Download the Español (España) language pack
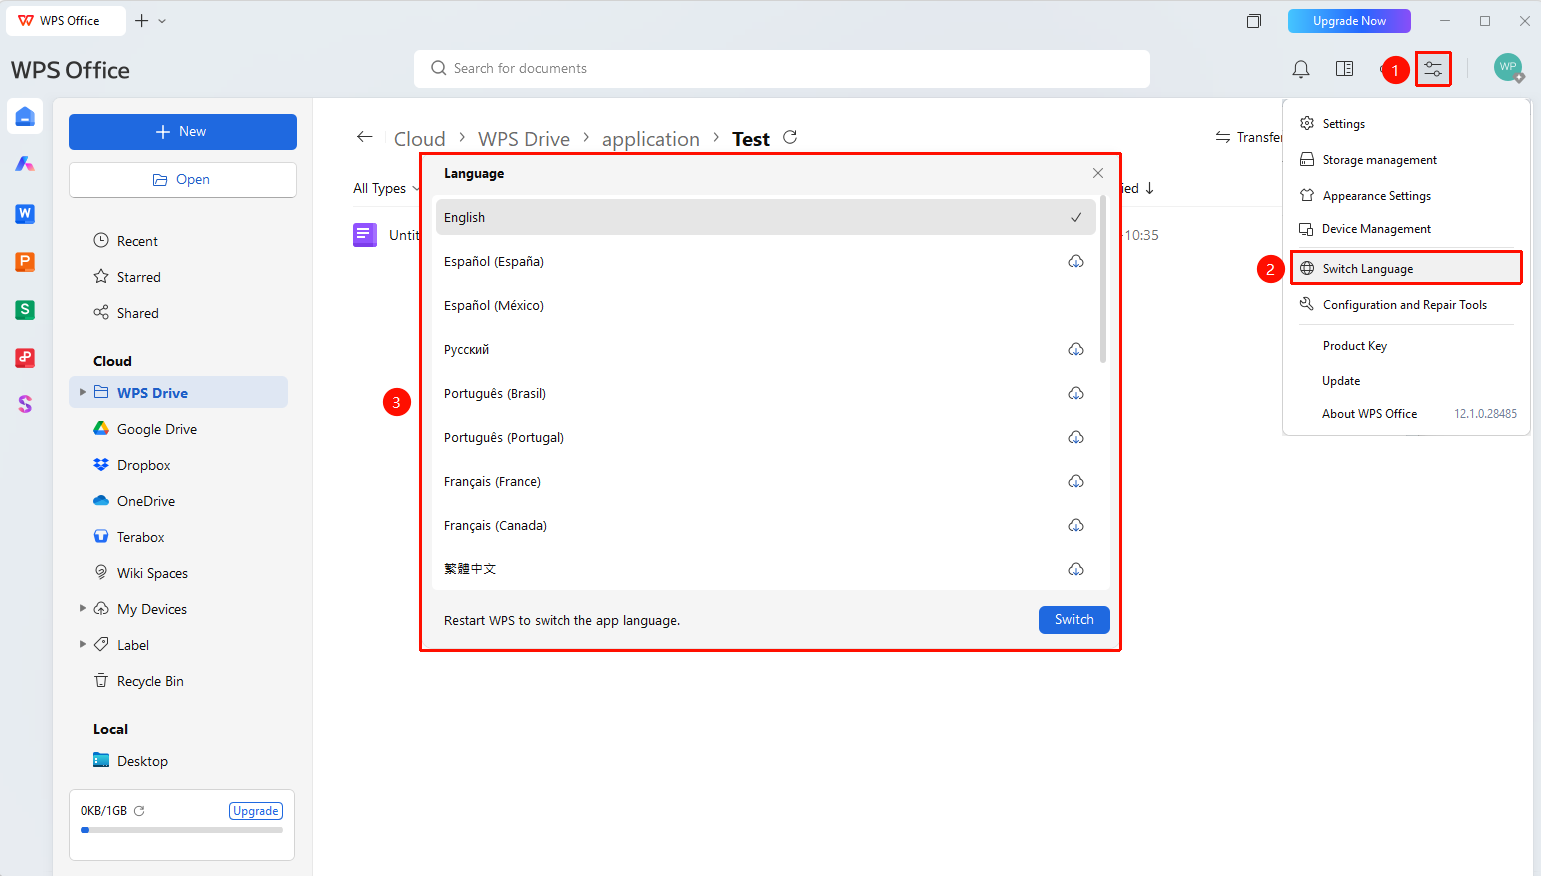The height and width of the screenshot is (876, 1541). (x=1076, y=262)
